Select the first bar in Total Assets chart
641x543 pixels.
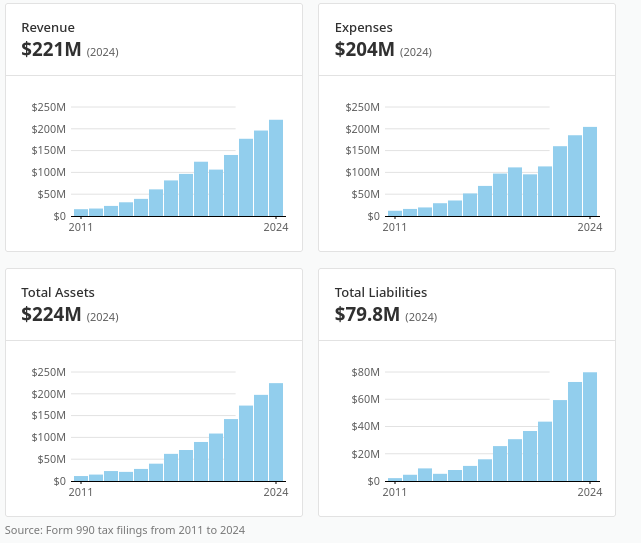pos(81,478)
